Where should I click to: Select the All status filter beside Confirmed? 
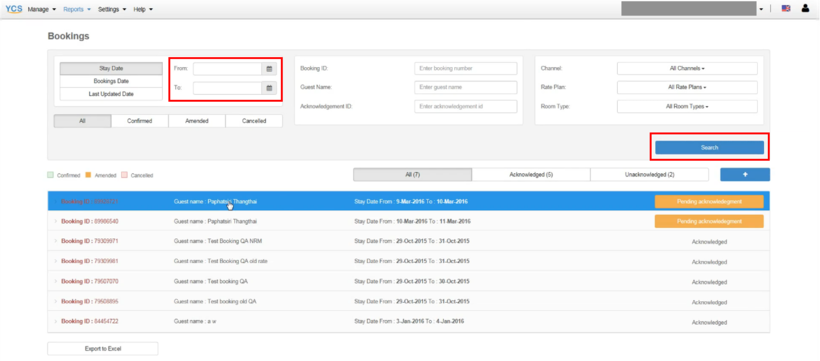click(83, 121)
